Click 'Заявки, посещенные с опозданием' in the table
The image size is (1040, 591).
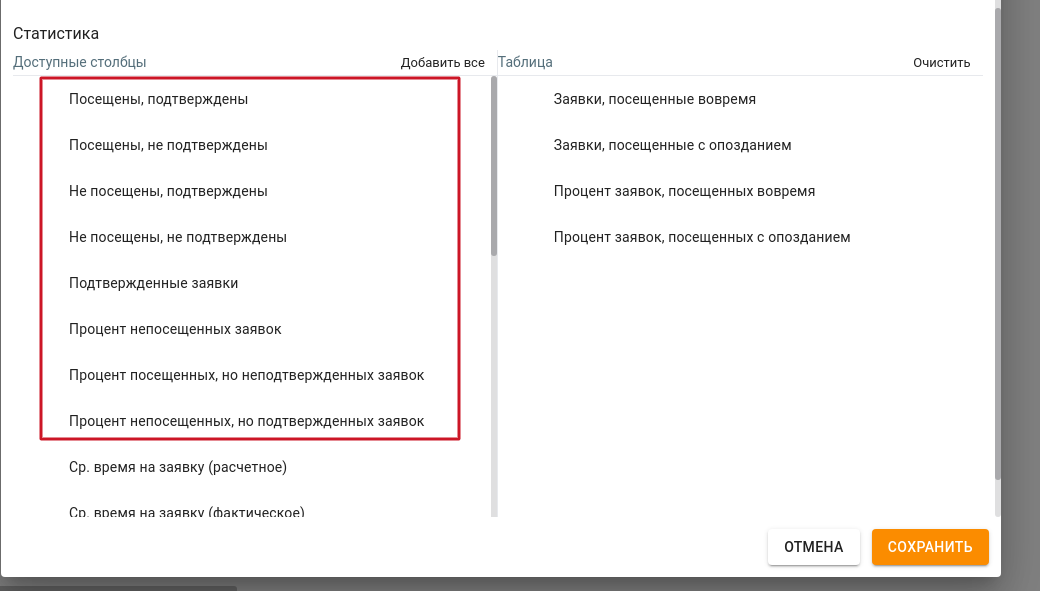click(672, 145)
